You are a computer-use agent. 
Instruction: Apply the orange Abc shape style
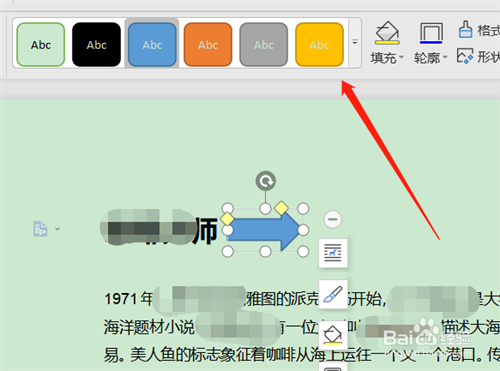[x=208, y=44]
